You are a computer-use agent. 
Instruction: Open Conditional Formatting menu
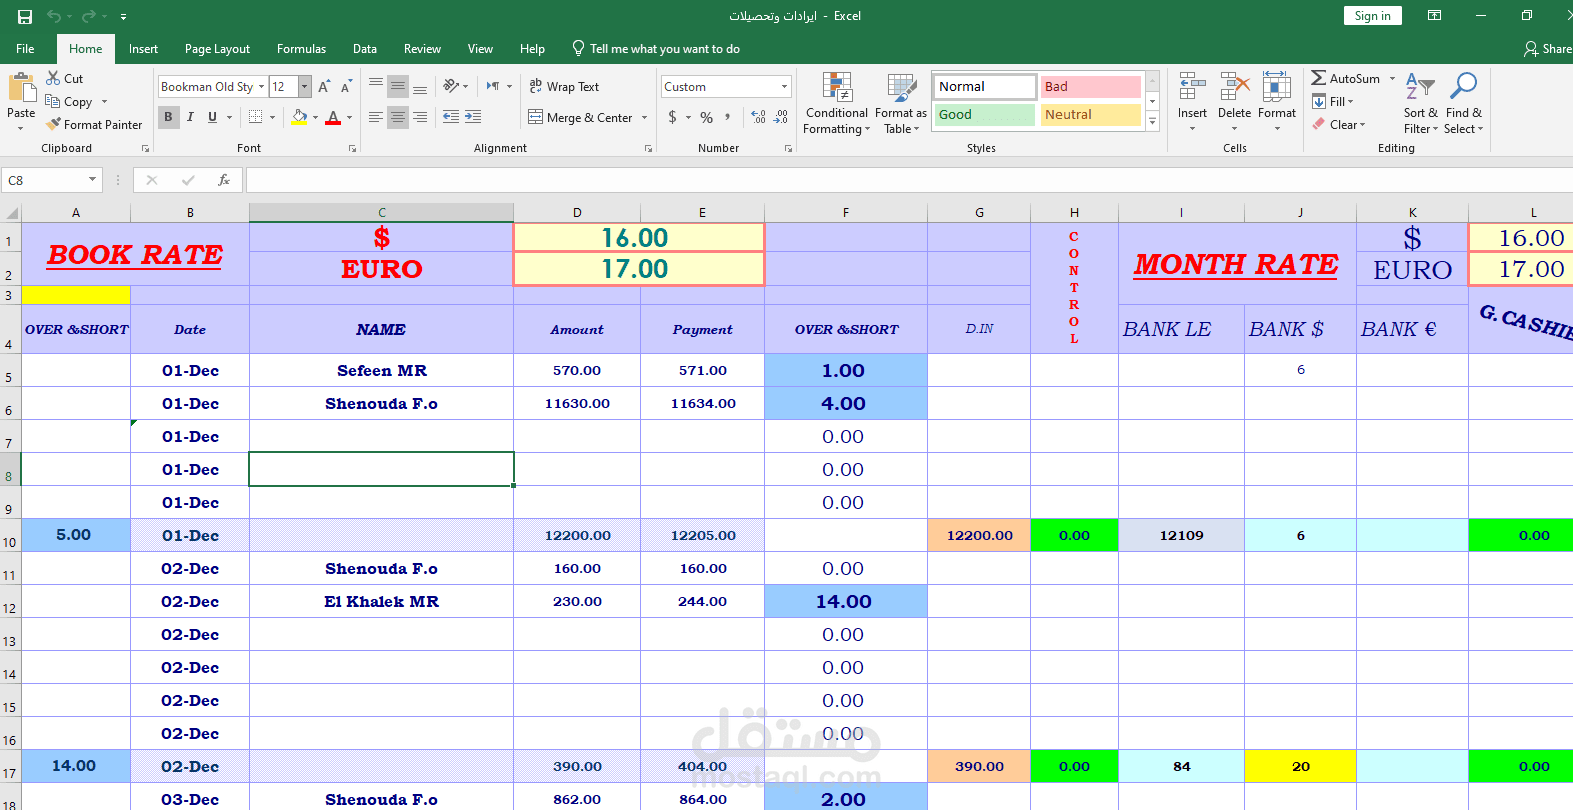coord(837,103)
